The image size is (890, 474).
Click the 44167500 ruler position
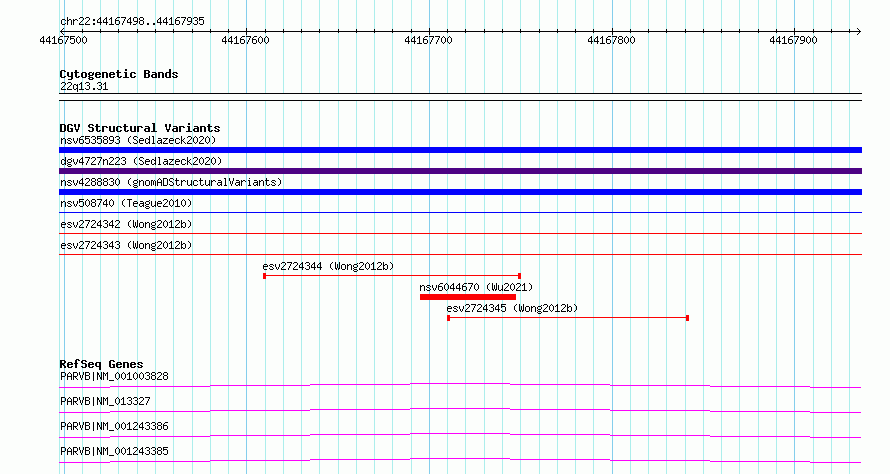coord(64,40)
